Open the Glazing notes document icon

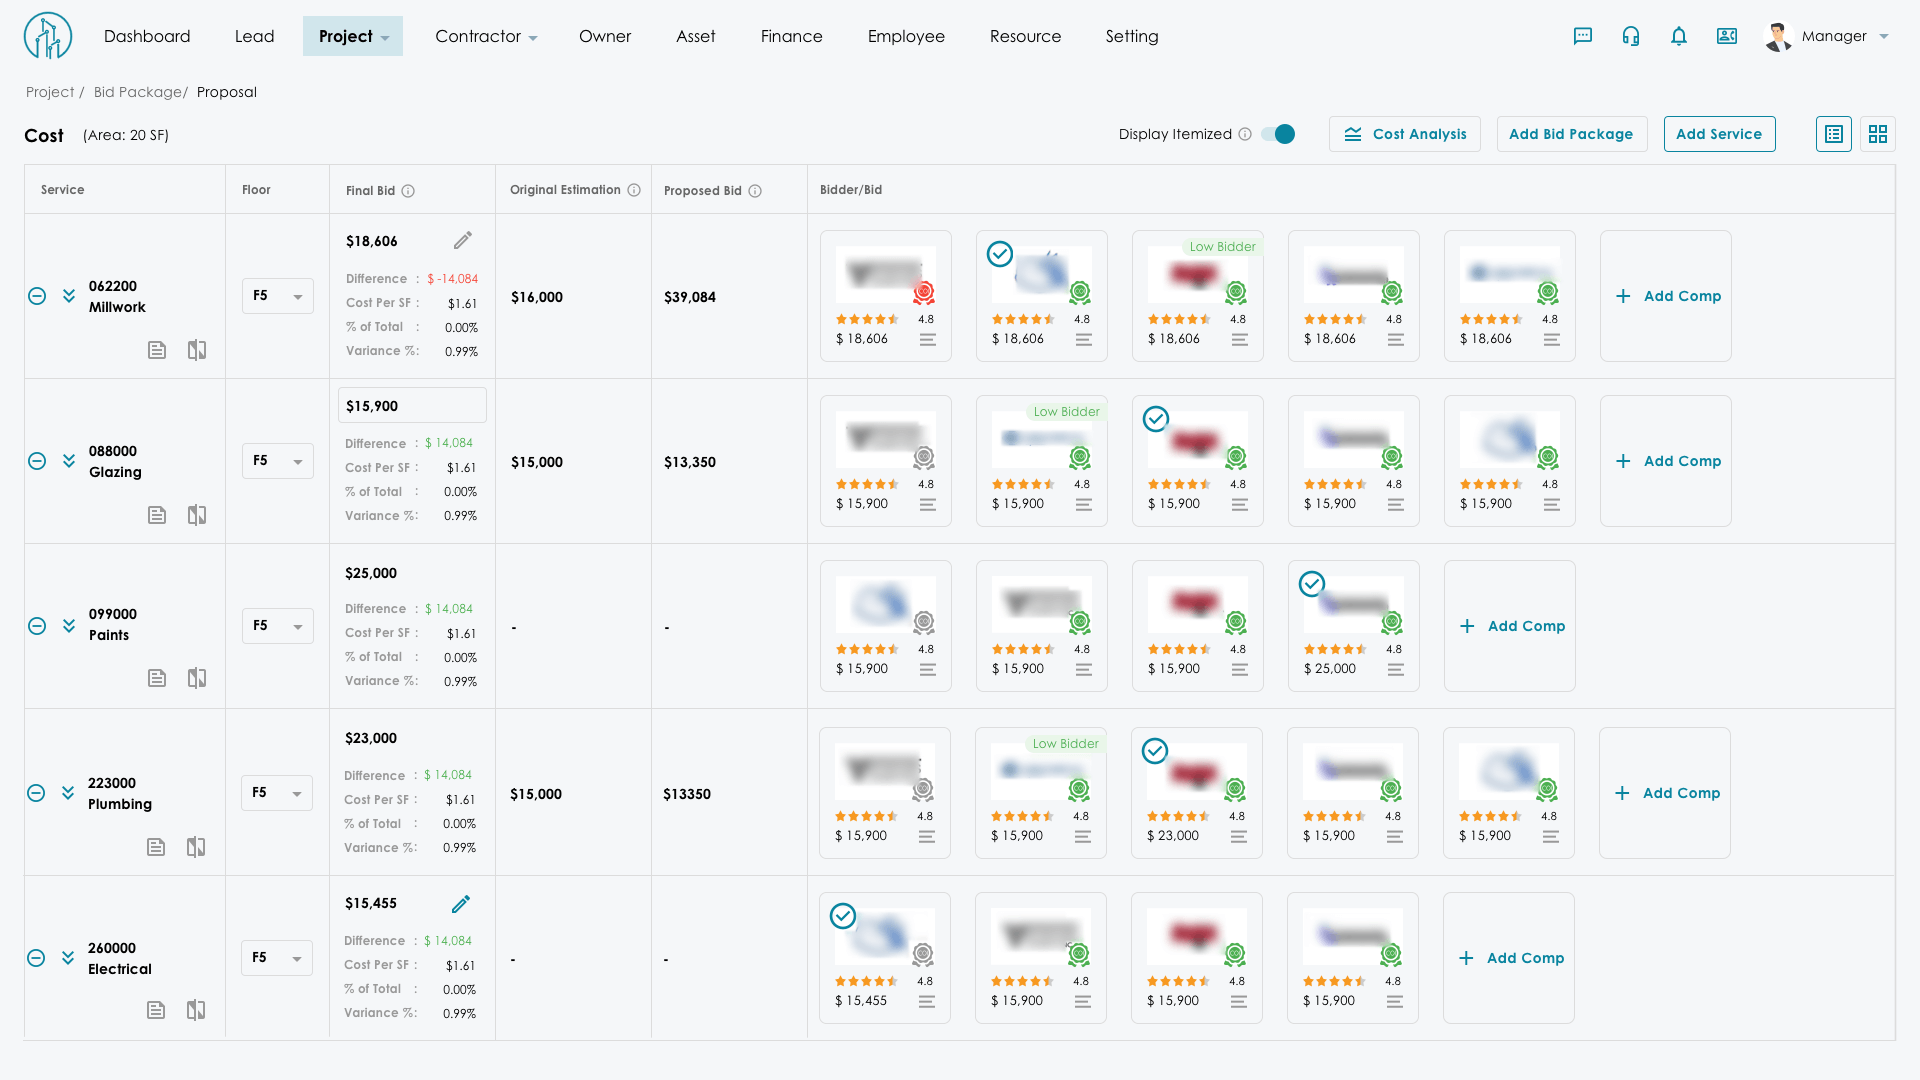coord(157,515)
